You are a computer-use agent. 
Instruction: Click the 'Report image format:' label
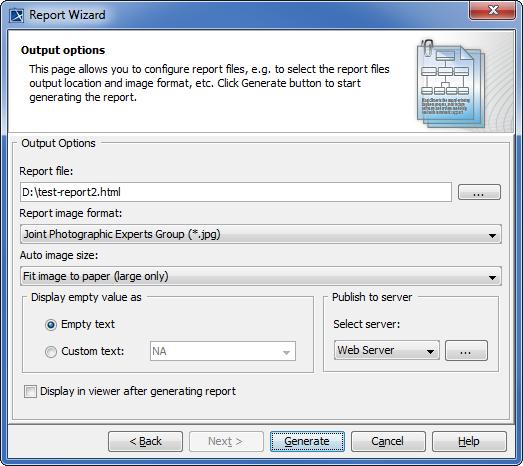pos(71,213)
